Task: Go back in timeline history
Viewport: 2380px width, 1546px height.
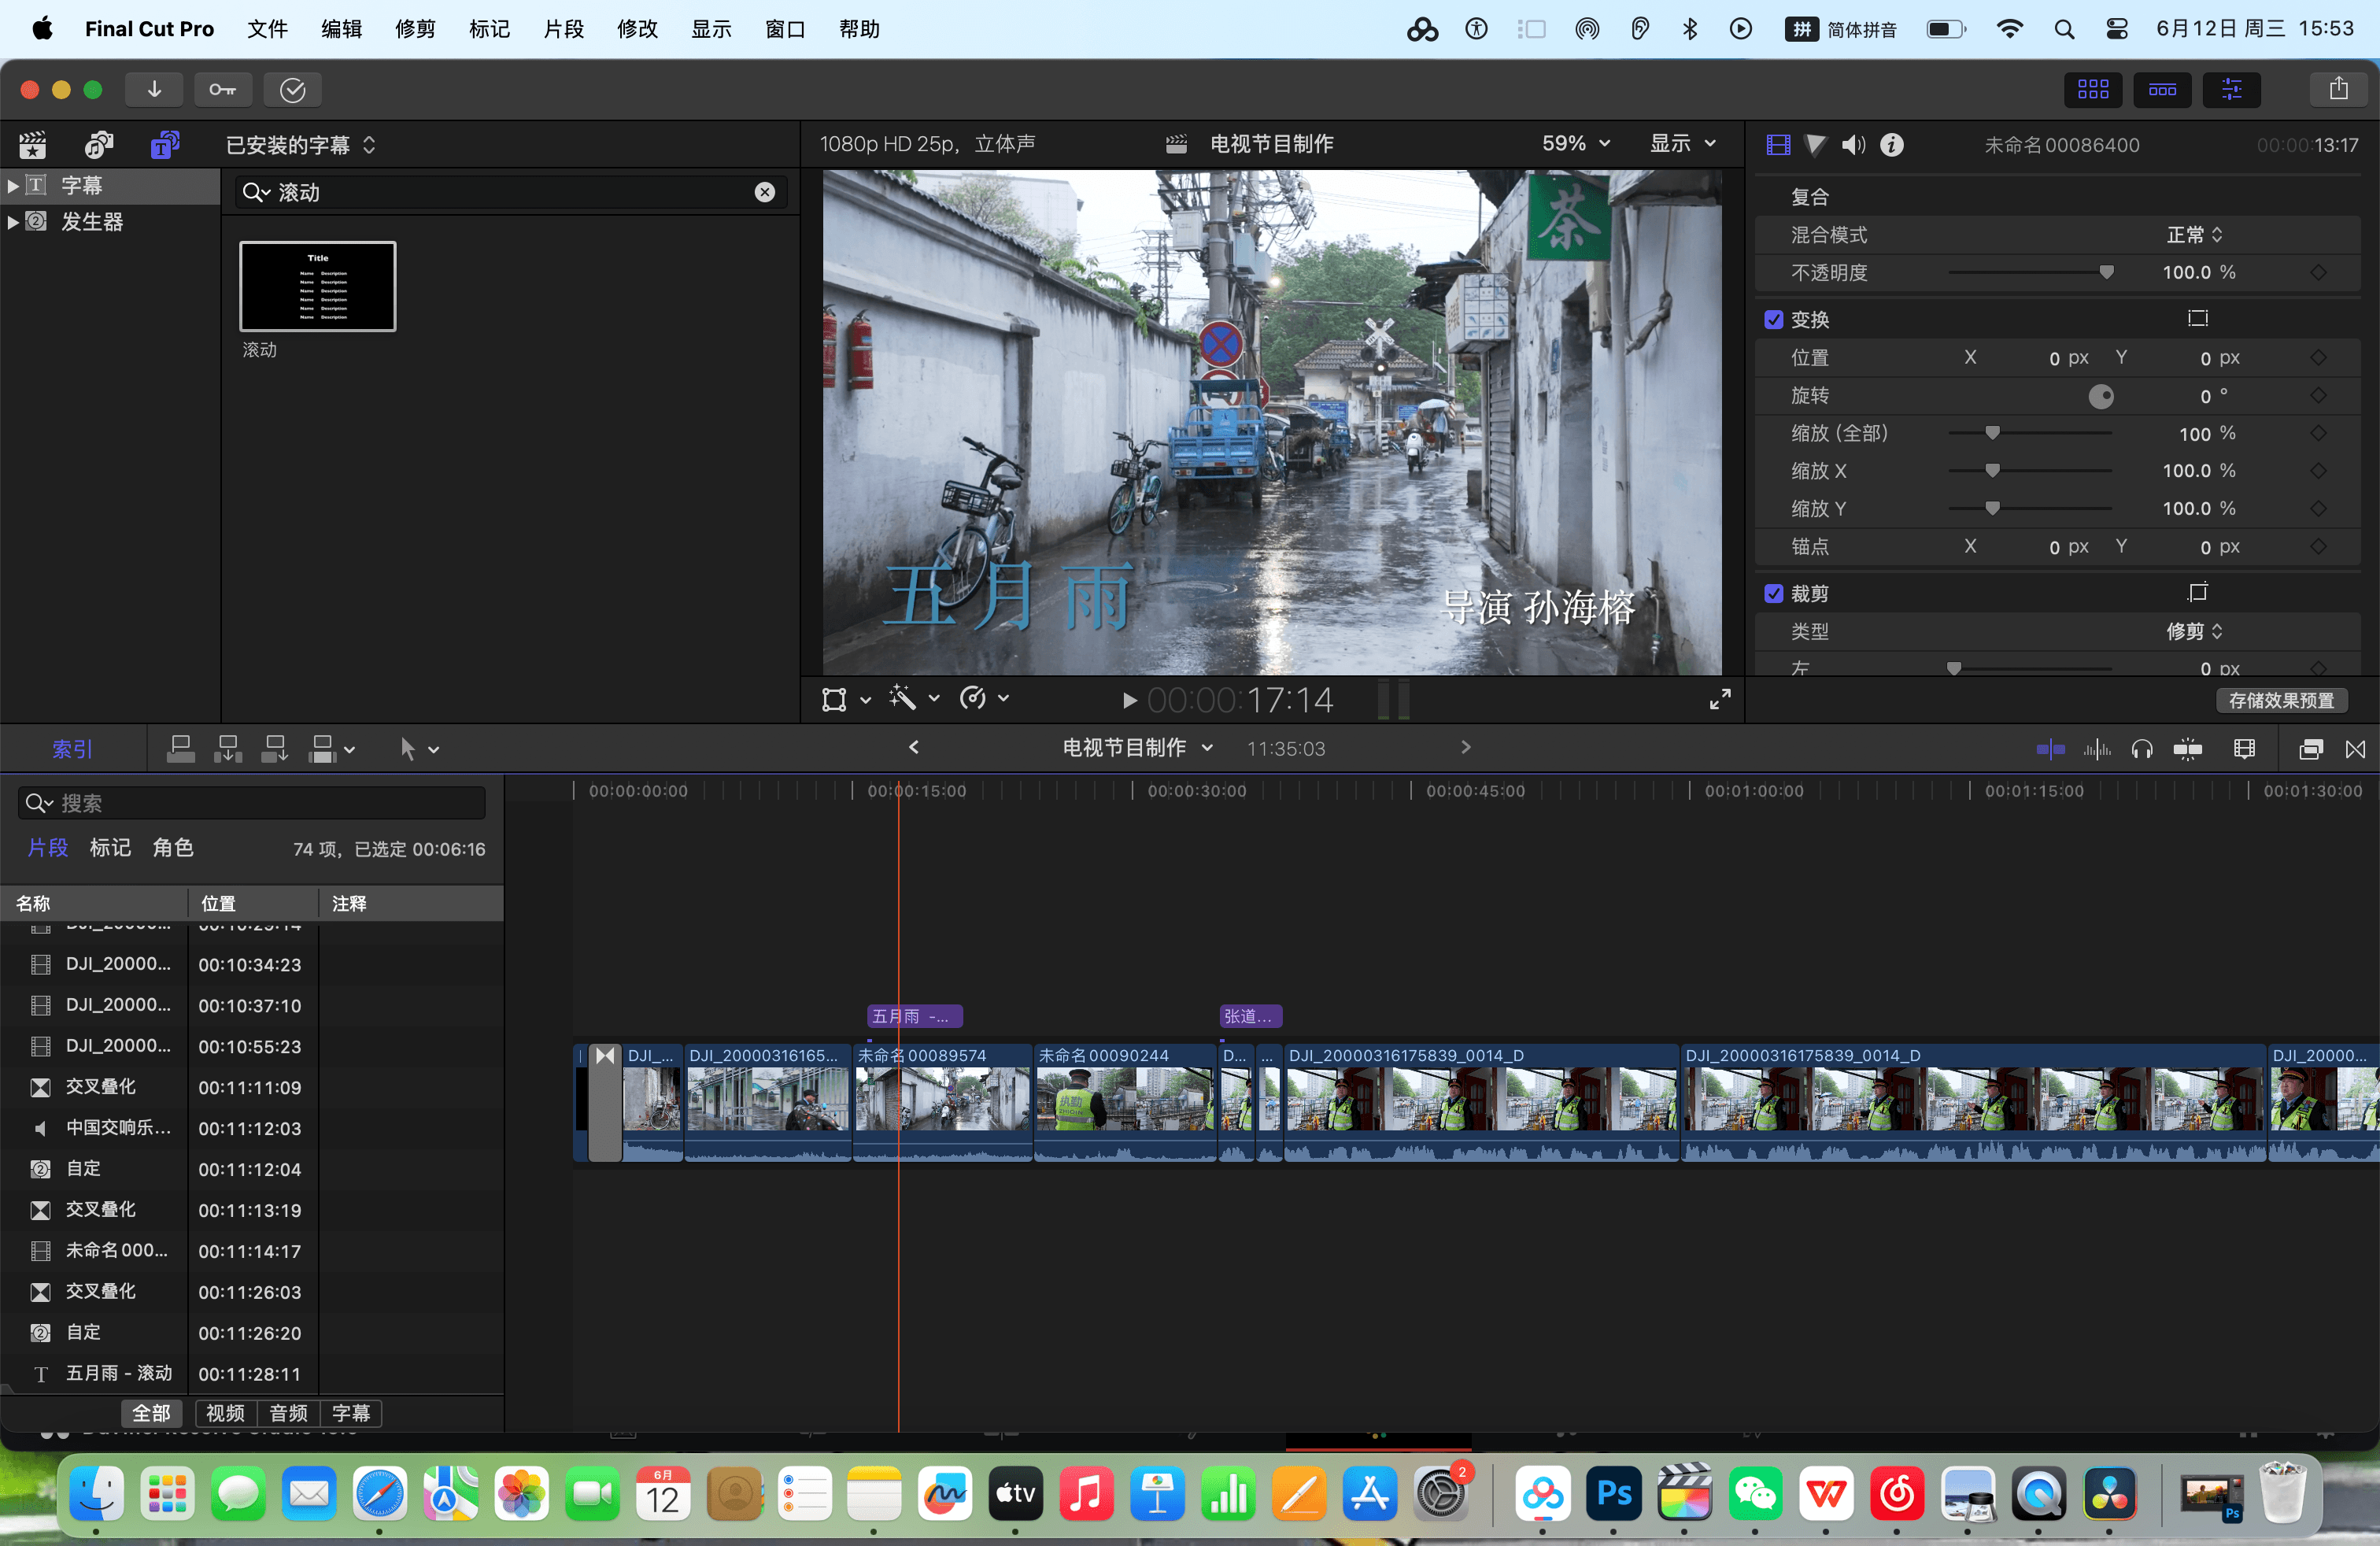Action: coord(913,748)
